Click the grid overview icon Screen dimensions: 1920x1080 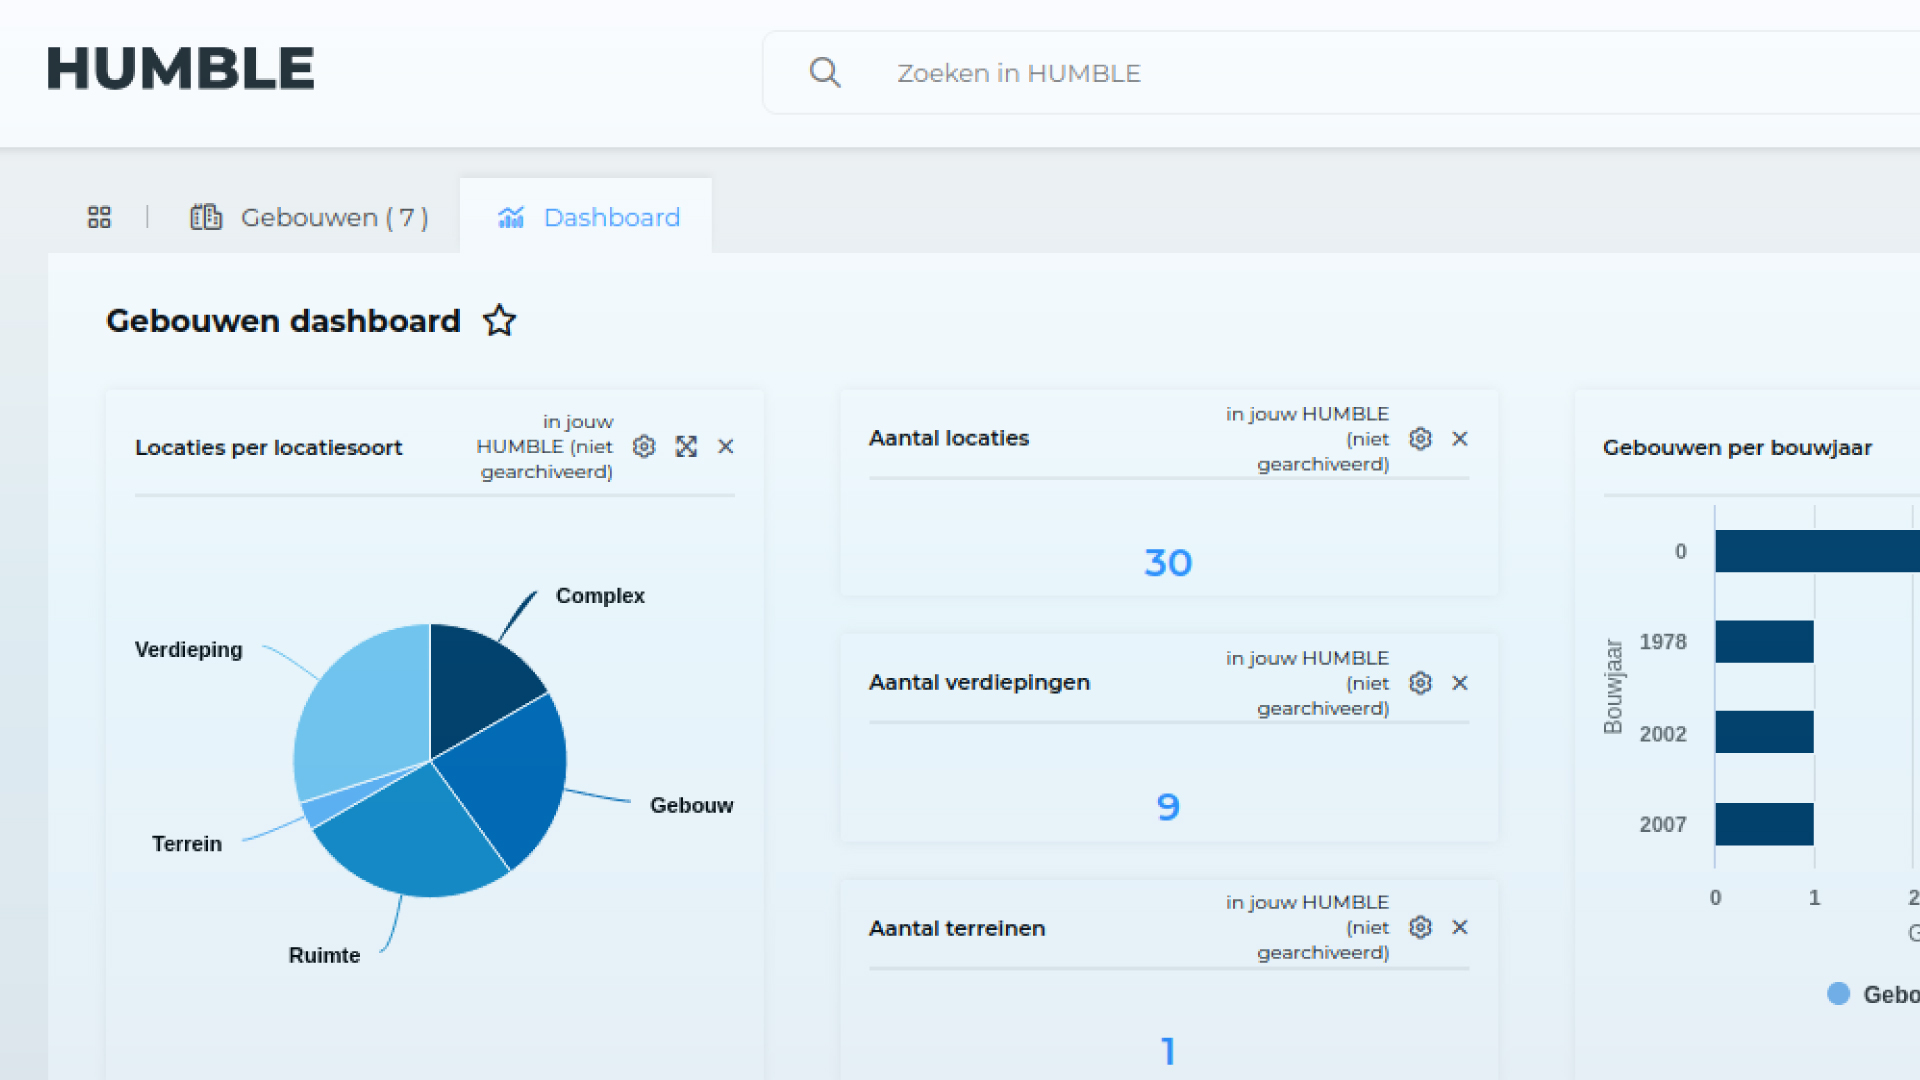(99, 217)
